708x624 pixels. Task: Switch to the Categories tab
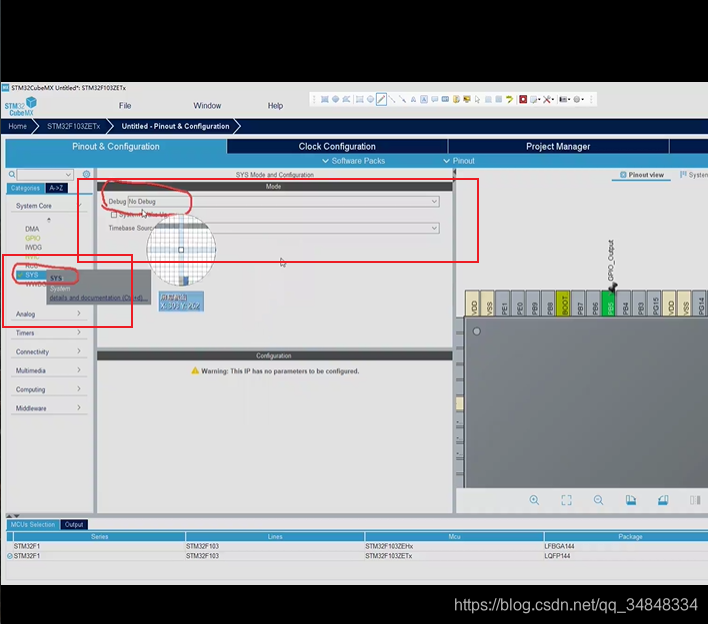25,188
